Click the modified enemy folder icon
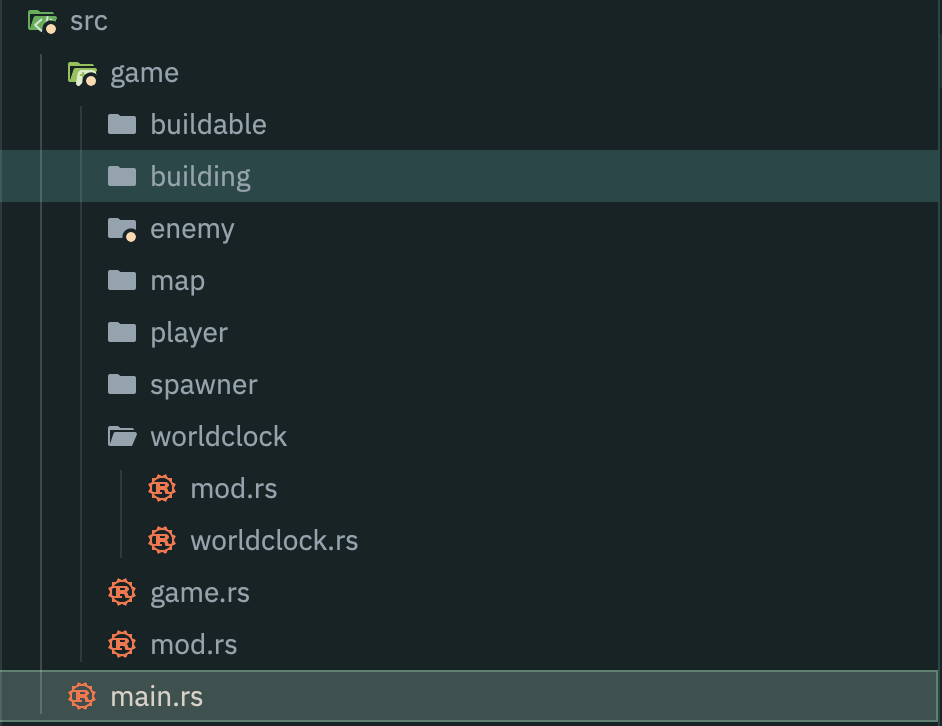Image resolution: width=942 pixels, height=726 pixels. coord(122,229)
